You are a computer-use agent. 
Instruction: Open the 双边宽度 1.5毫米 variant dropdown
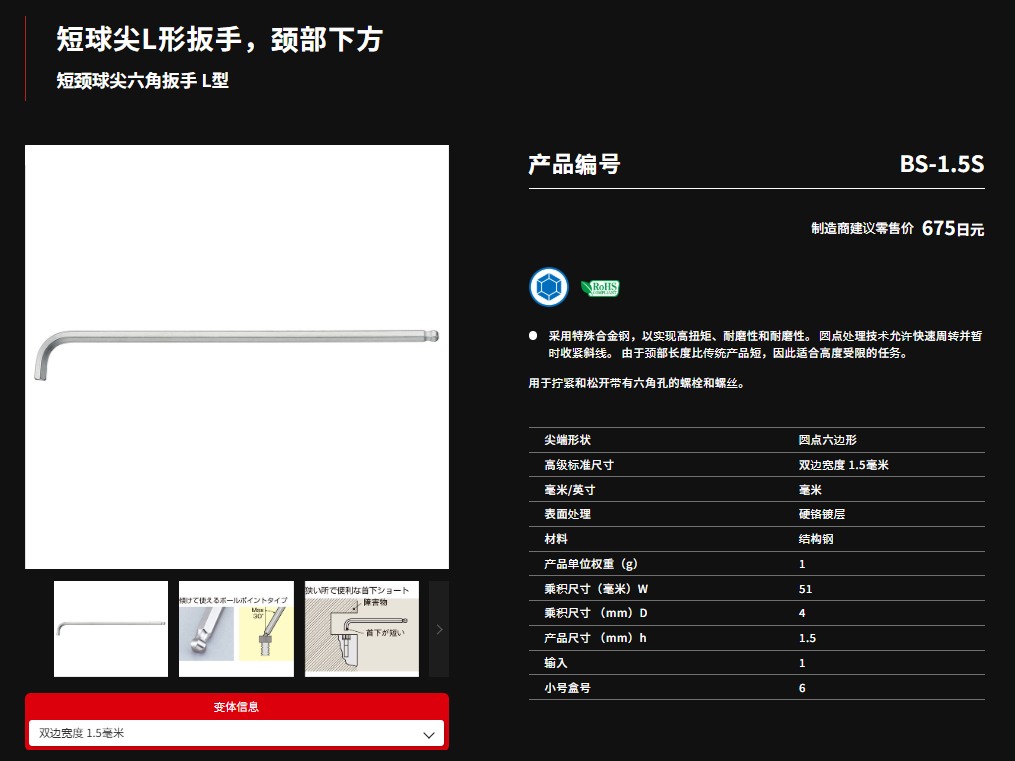pyautogui.click(x=236, y=734)
